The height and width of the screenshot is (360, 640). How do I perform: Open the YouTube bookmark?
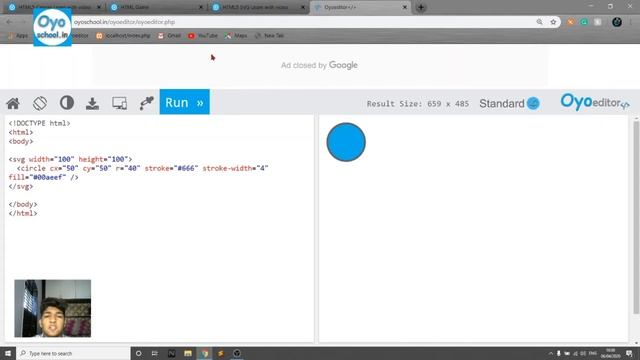(203, 36)
